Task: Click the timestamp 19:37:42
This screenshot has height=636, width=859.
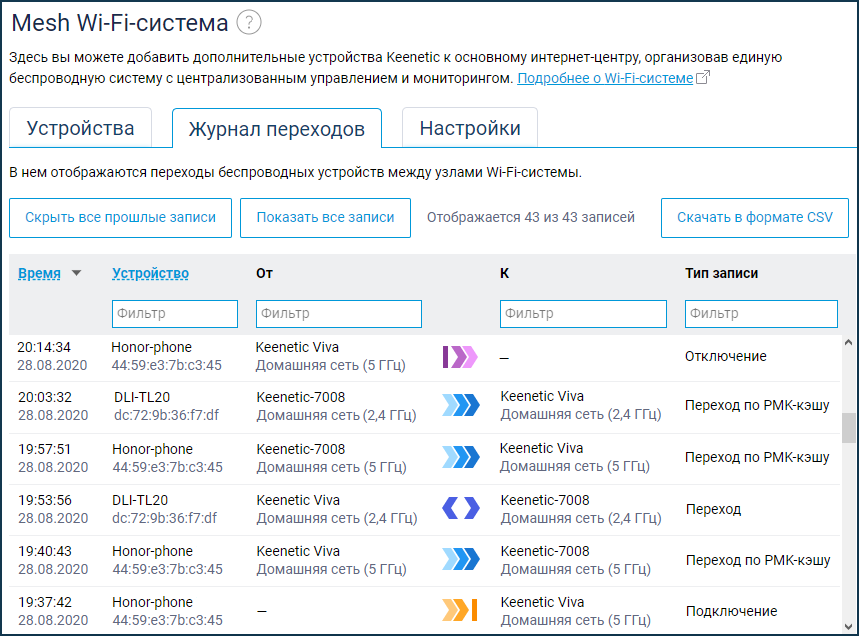Action: click(45, 602)
